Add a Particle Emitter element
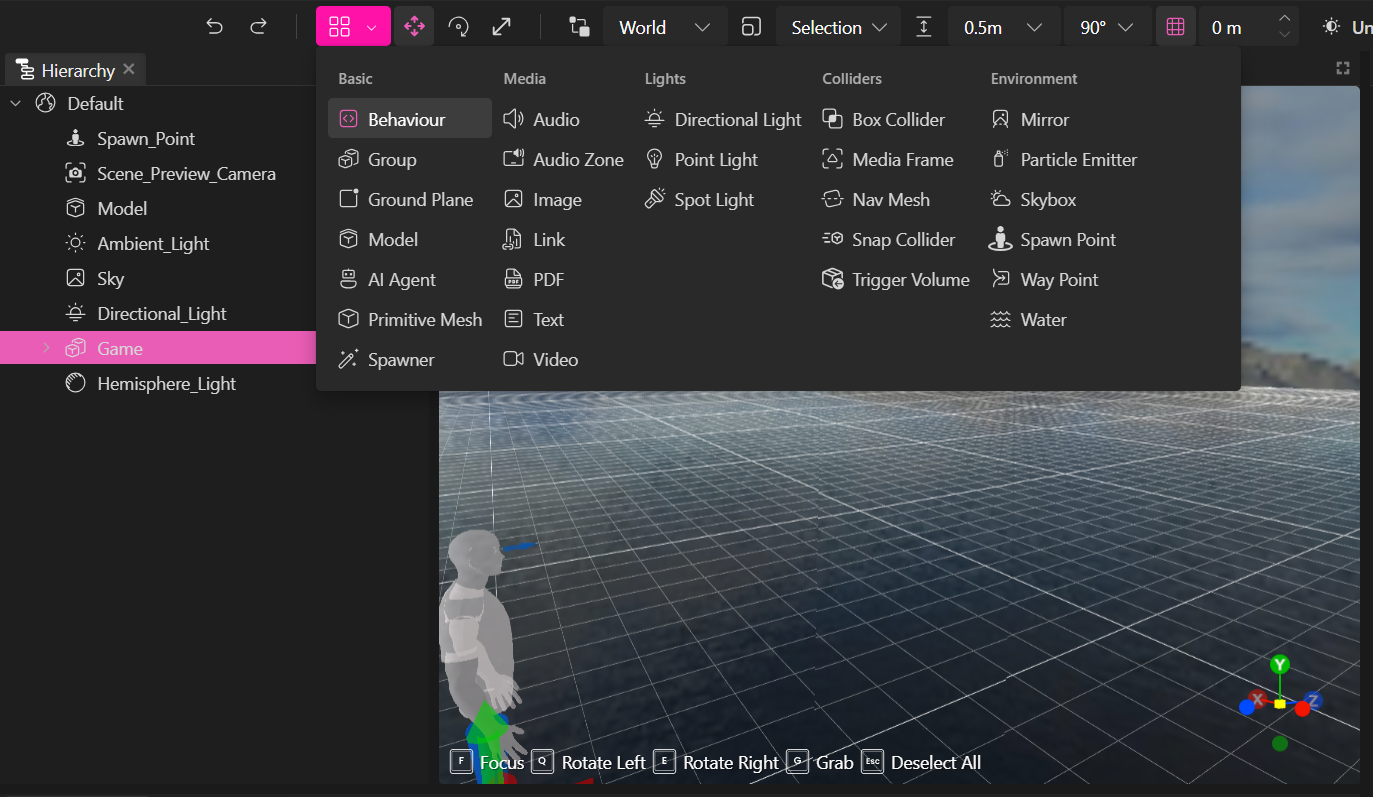Image resolution: width=1373 pixels, height=797 pixels. [1078, 160]
